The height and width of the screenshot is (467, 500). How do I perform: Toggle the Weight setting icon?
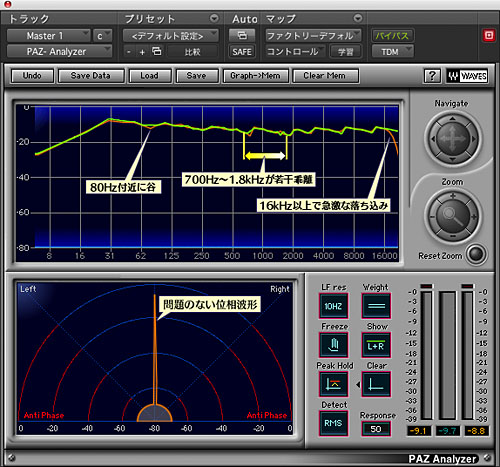point(376,306)
